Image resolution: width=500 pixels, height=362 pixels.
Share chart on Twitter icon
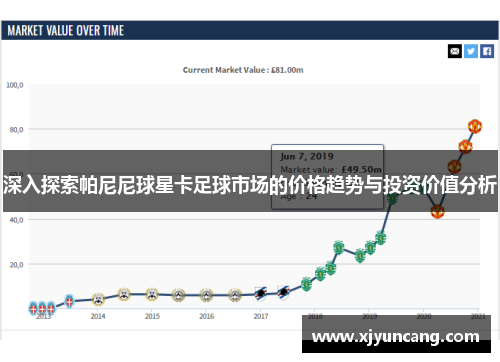pos(471,51)
